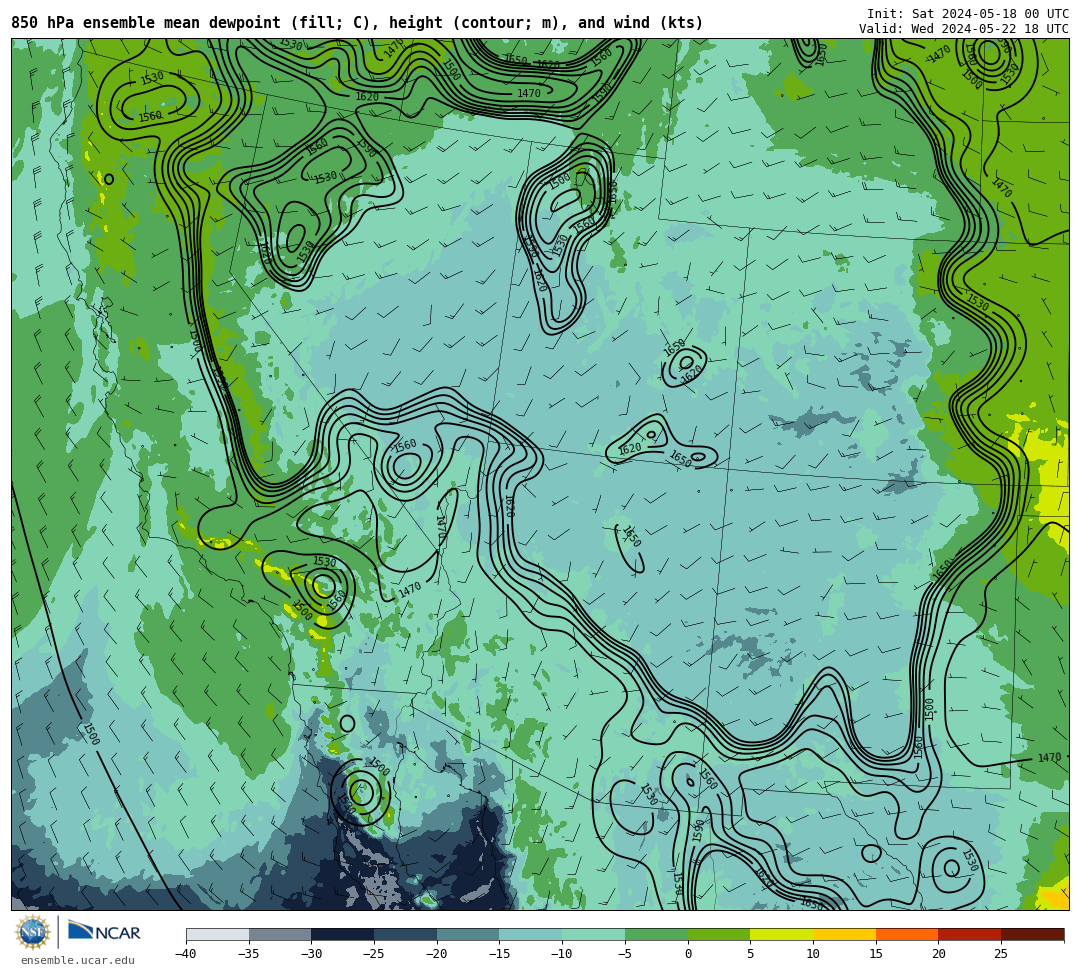The width and height of the screenshot is (1080, 973).
Task: Select the light gray -40 to -35 color swatch
Action: click(x=218, y=934)
